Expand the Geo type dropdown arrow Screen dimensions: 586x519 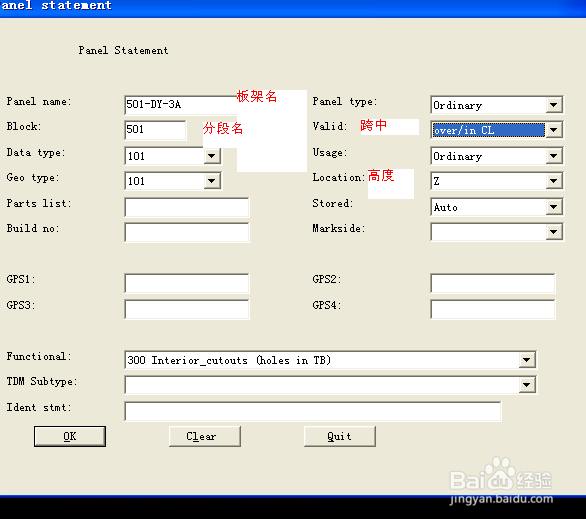point(212,181)
